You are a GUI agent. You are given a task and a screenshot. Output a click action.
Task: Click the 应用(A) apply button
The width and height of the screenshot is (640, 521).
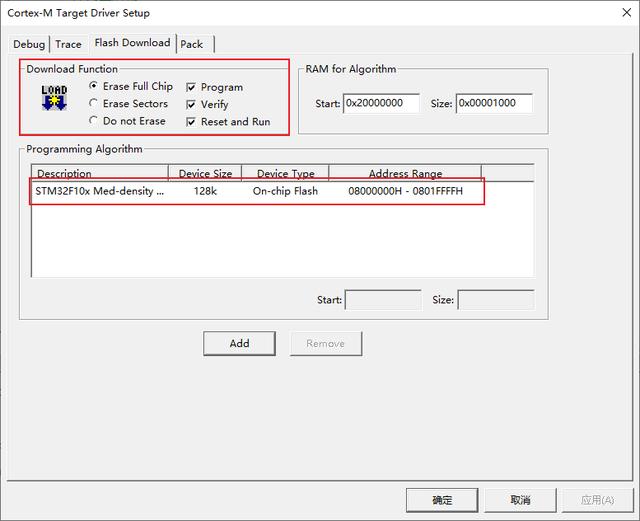pos(598,500)
